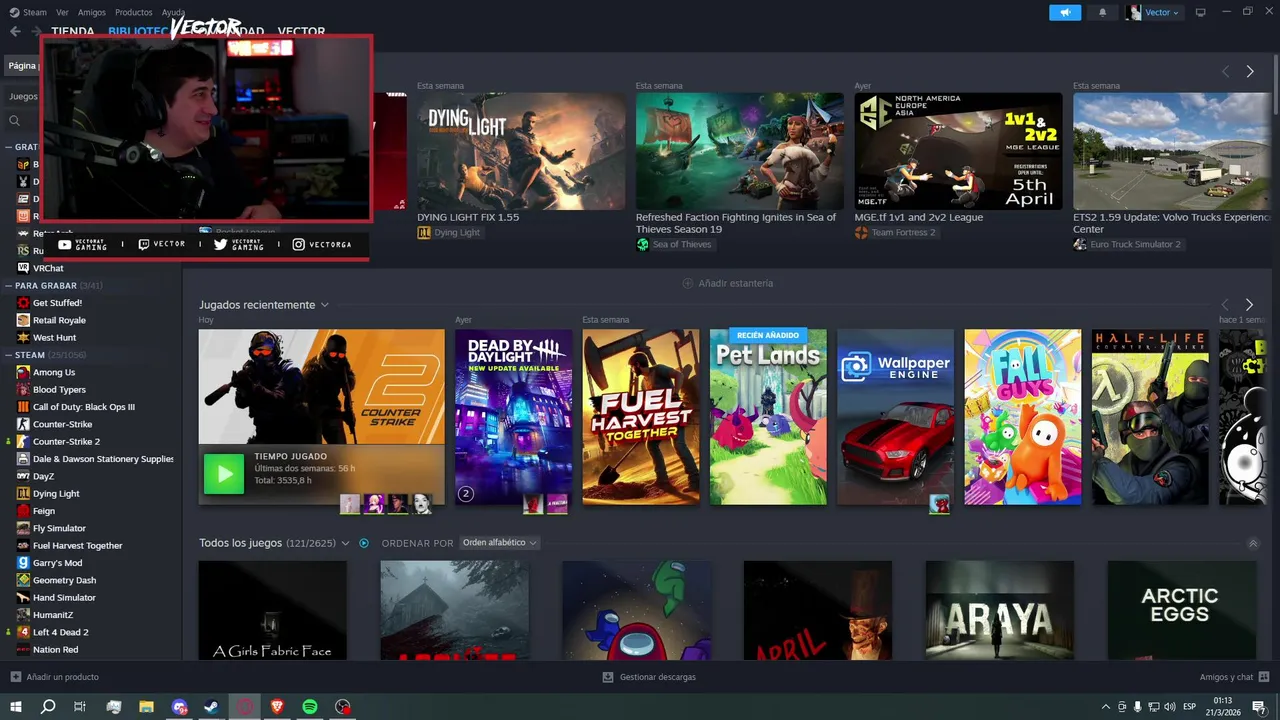Open the Team Fortress 2 game link

coord(895,233)
